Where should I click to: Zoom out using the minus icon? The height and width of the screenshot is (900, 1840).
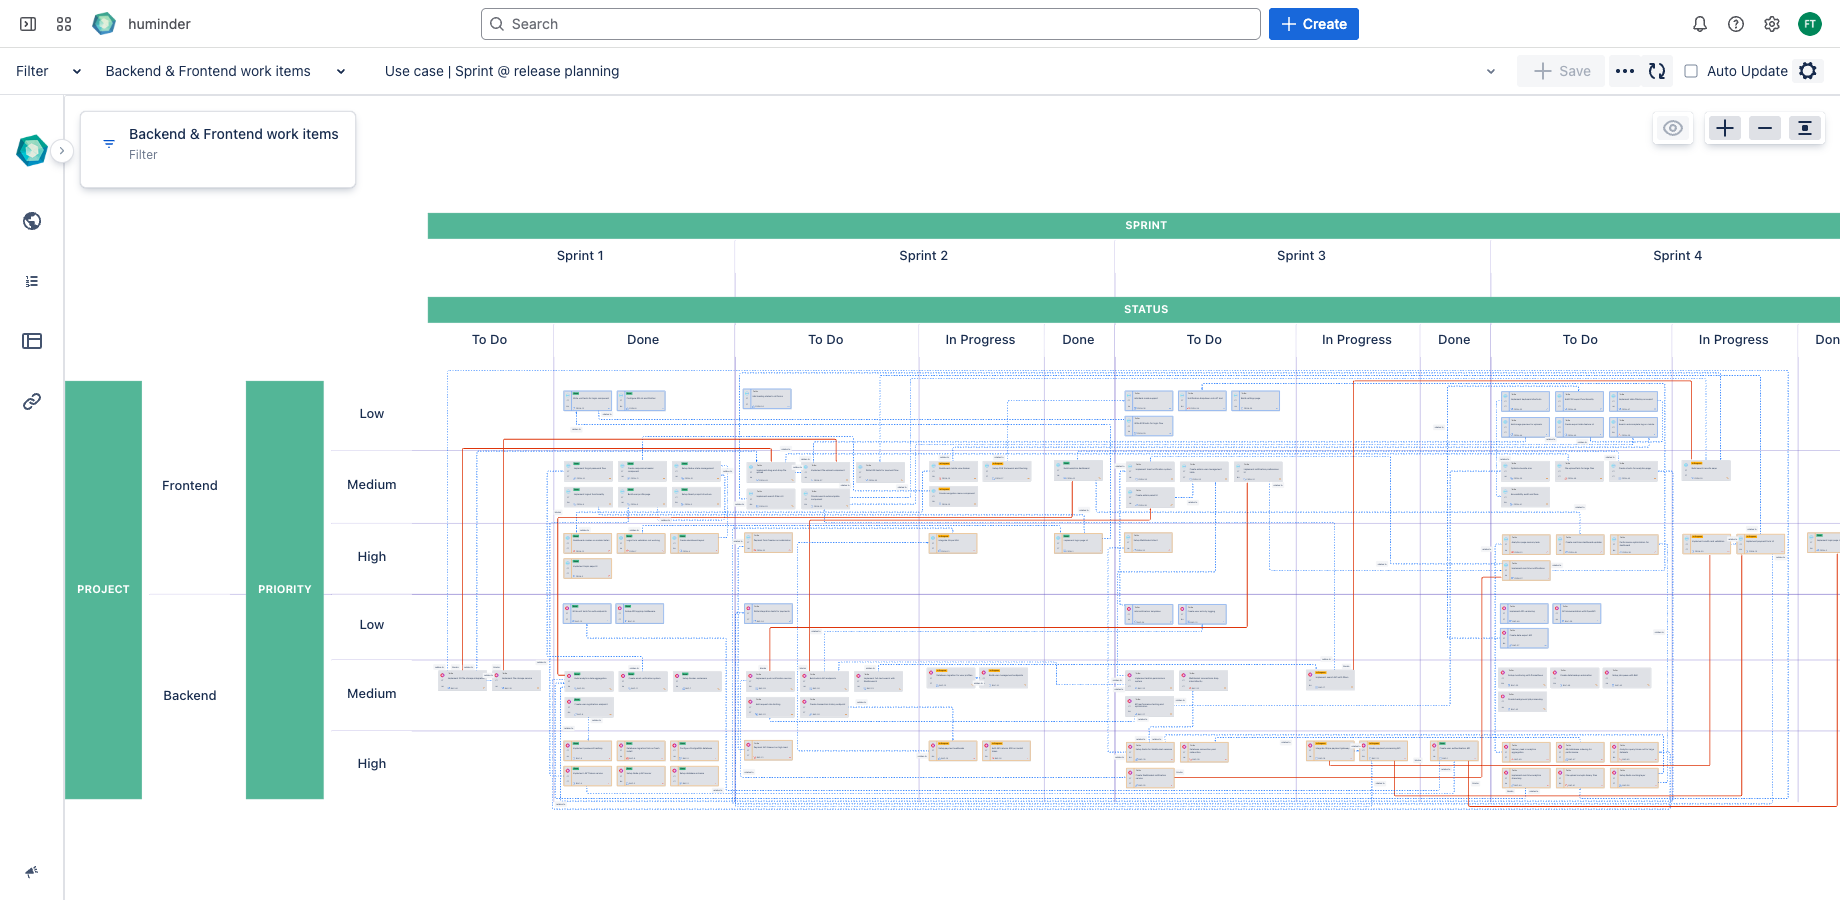(1764, 128)
